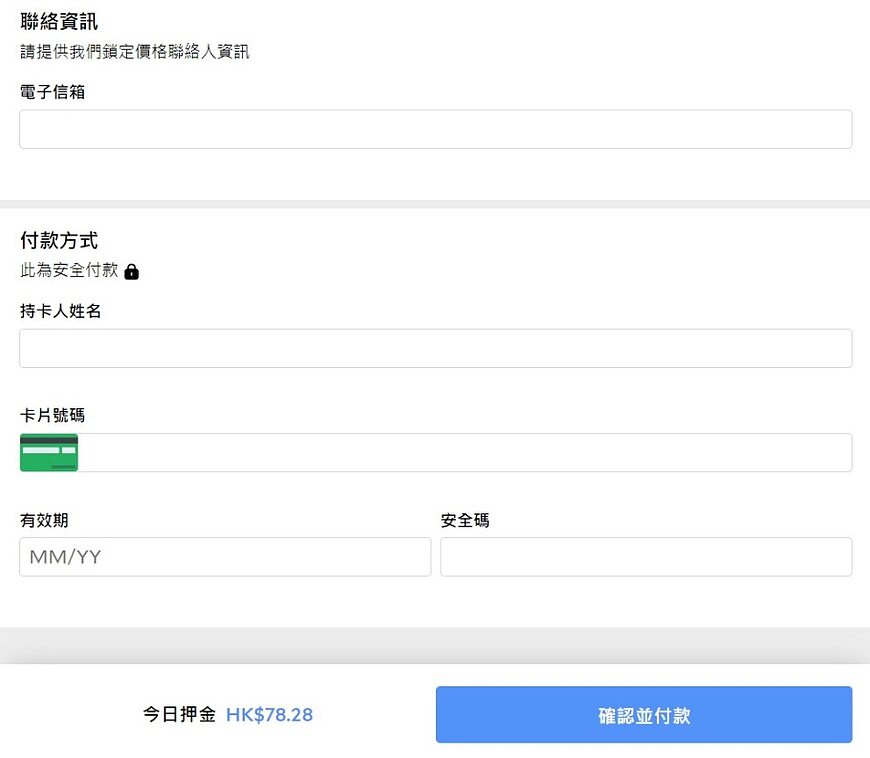Image resolution: width=870 pixels, height=758 pixels.
Task: Click the 電子信箱 email input field
Action: click(x=436, y=129)
